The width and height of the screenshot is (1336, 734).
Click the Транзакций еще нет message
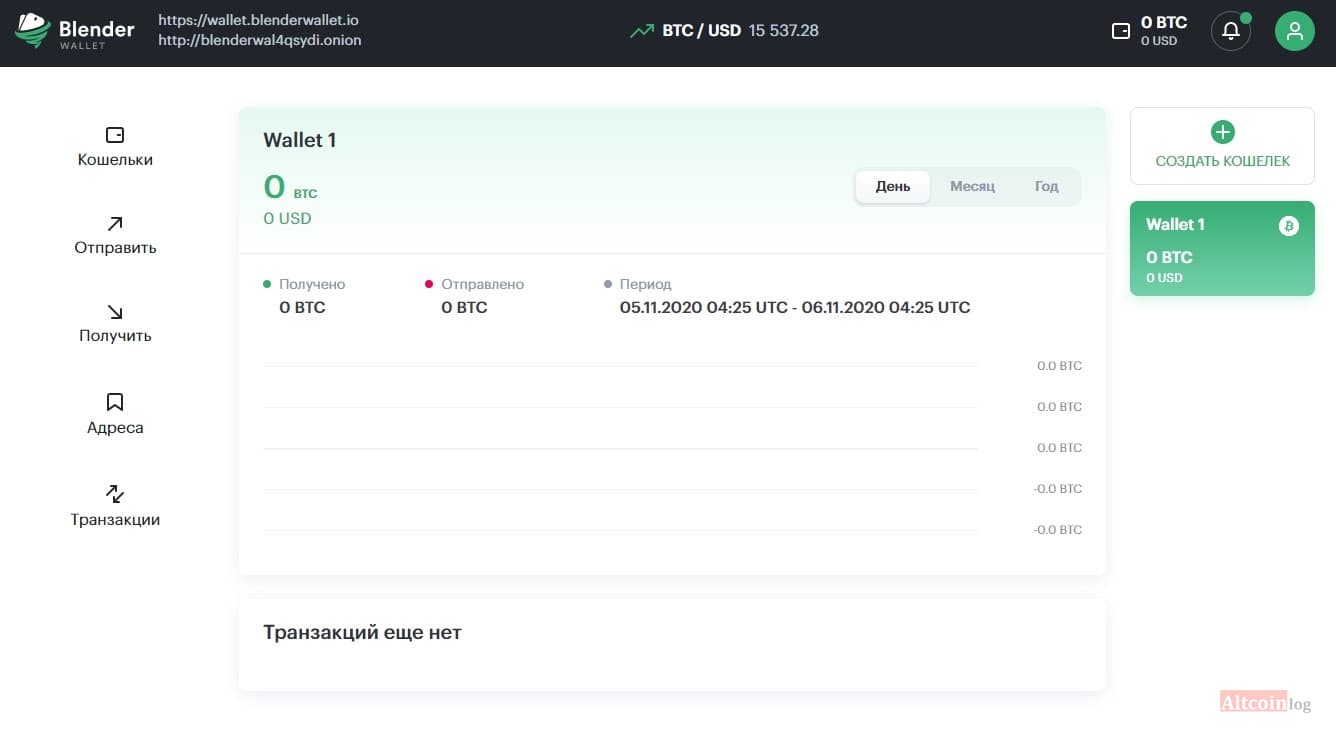(x=362, y=632)
